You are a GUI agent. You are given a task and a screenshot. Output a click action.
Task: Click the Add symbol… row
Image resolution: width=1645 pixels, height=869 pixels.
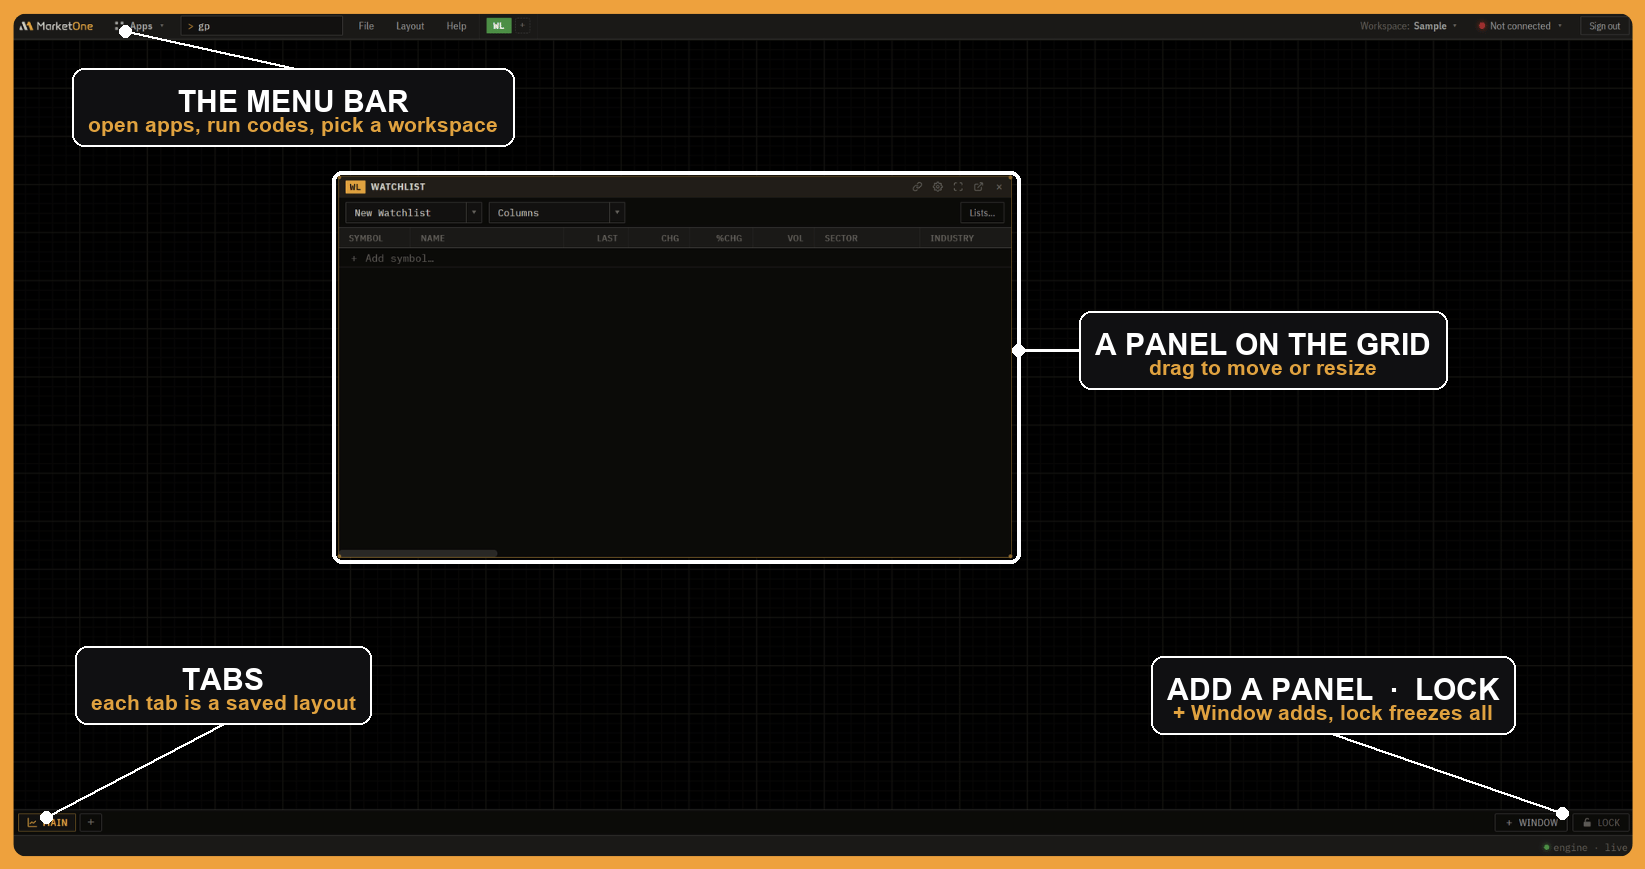coord(676,258)
